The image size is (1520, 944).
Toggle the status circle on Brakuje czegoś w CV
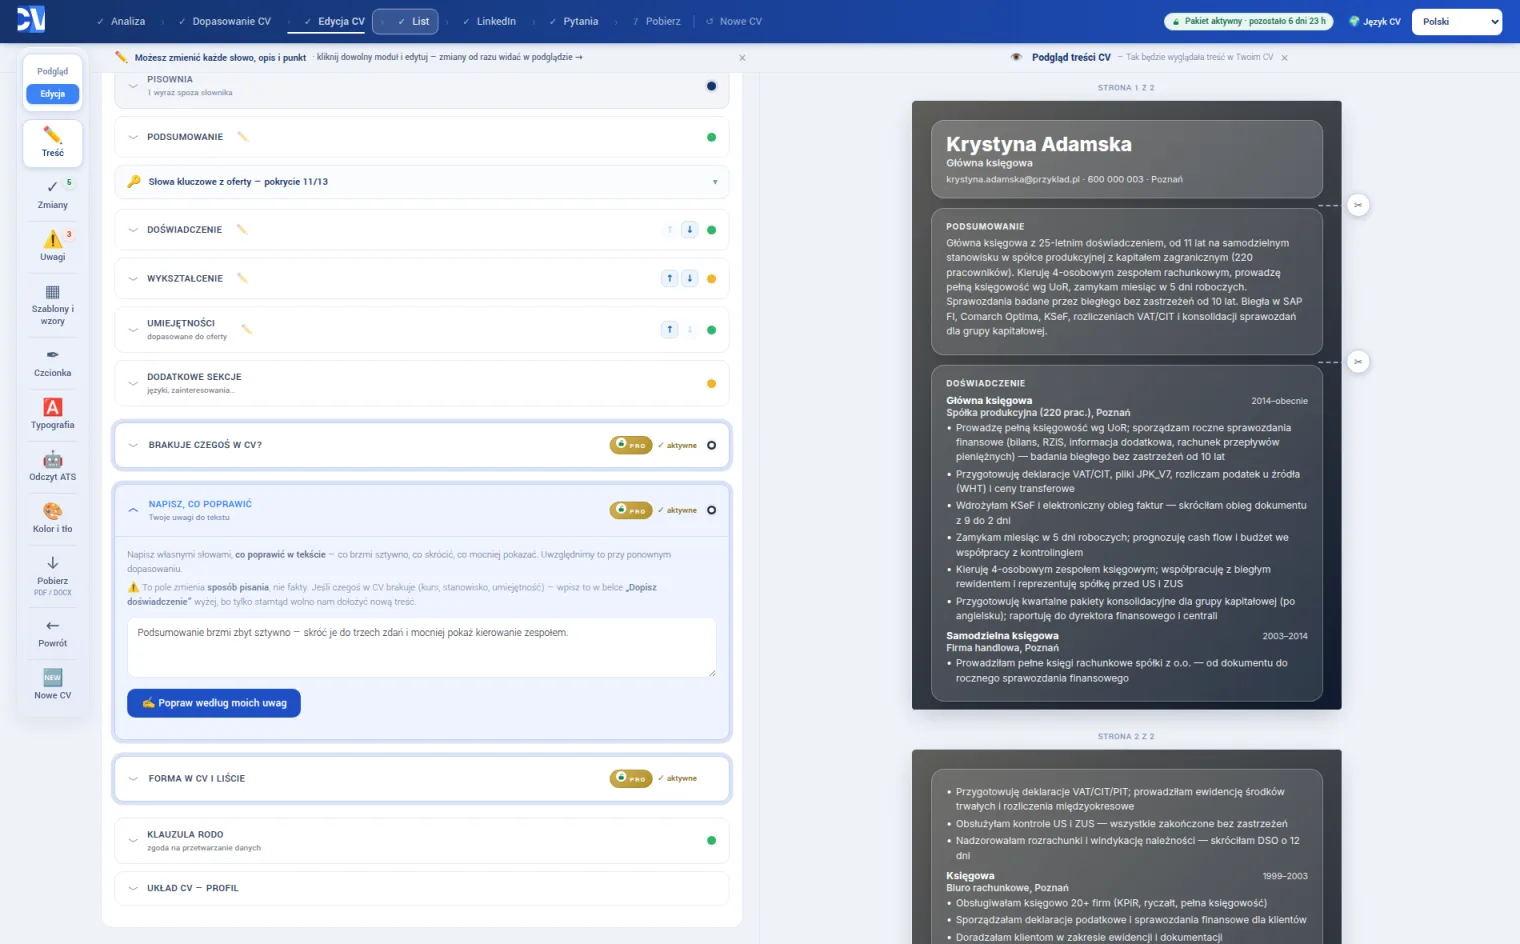click(x=711, y=445)
